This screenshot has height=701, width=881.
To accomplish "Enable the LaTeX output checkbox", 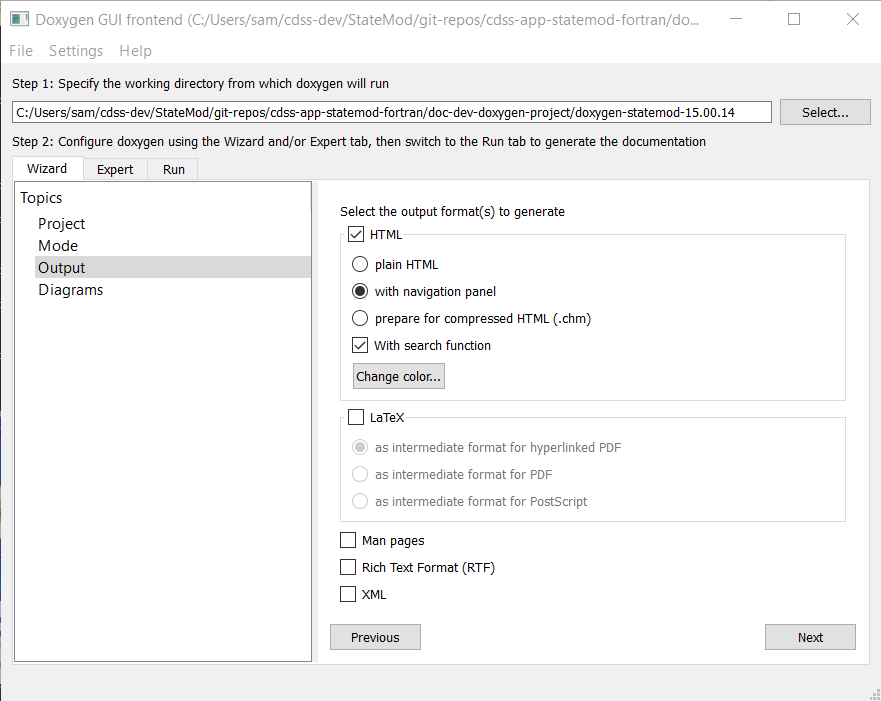I will pyautogui.click(x=356, y=417).
